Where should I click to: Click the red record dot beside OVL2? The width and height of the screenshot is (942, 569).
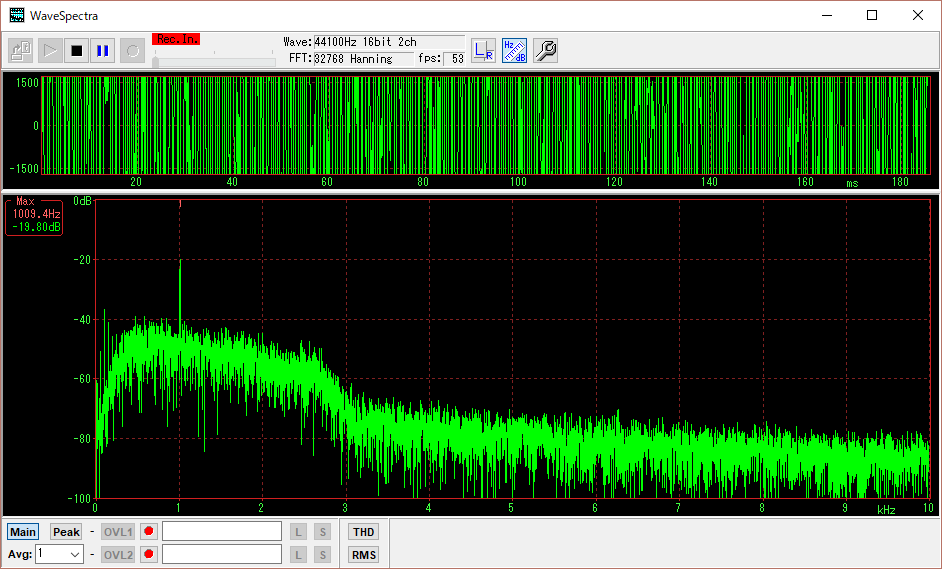149,555
